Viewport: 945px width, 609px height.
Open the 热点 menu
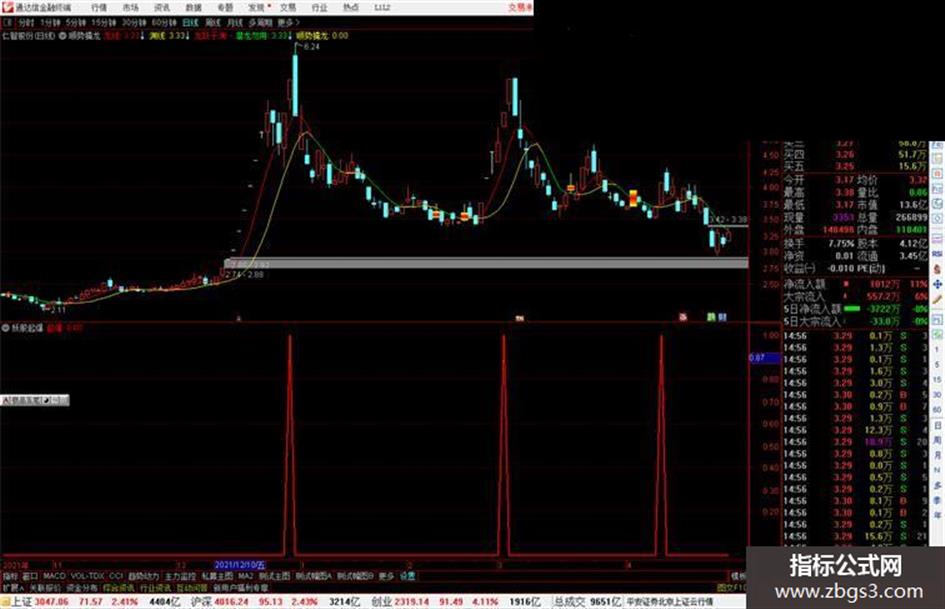(351, 7)
